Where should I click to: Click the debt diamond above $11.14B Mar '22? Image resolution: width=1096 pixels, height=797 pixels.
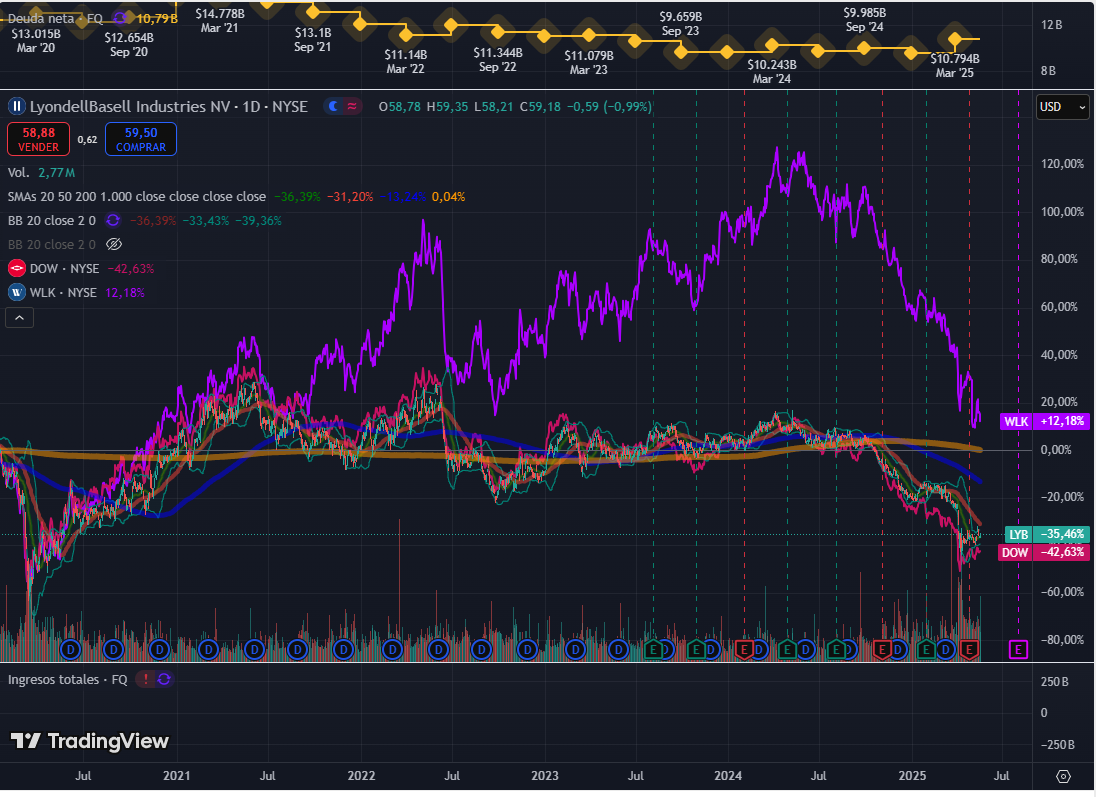pyautogui.click(x=405, y=34)
